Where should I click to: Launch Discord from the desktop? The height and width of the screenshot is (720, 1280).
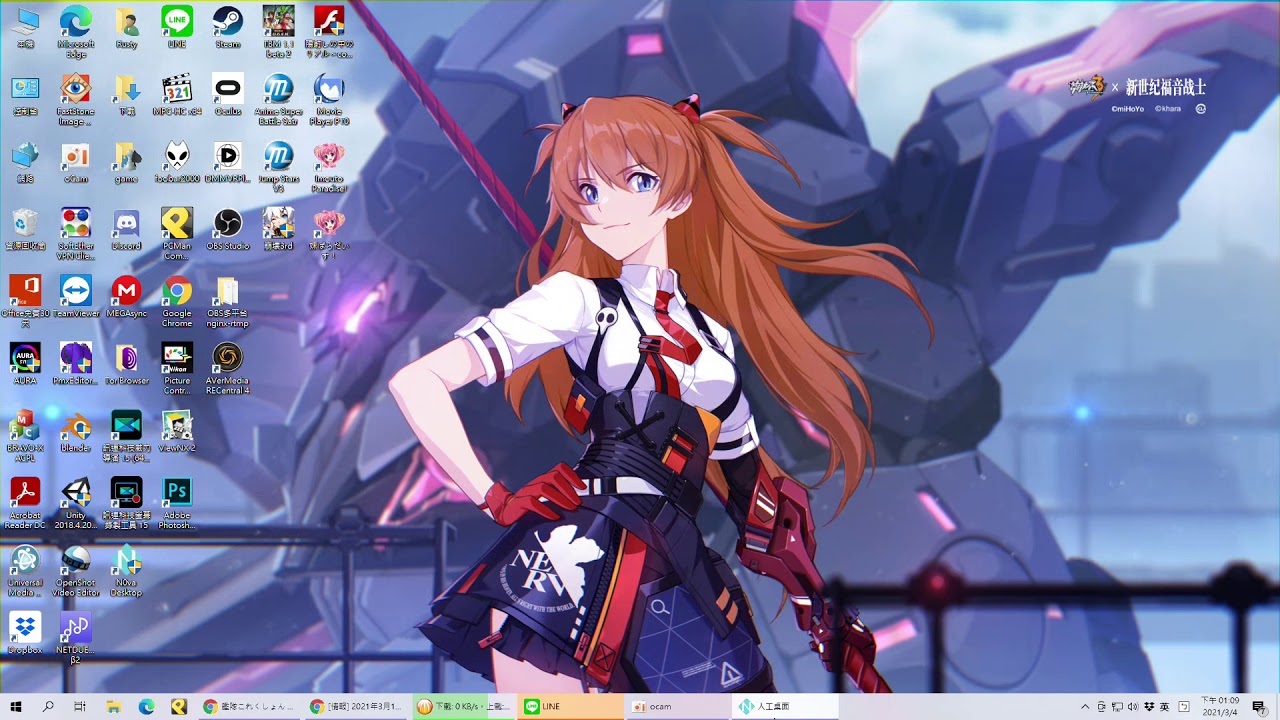coord(126,230)
